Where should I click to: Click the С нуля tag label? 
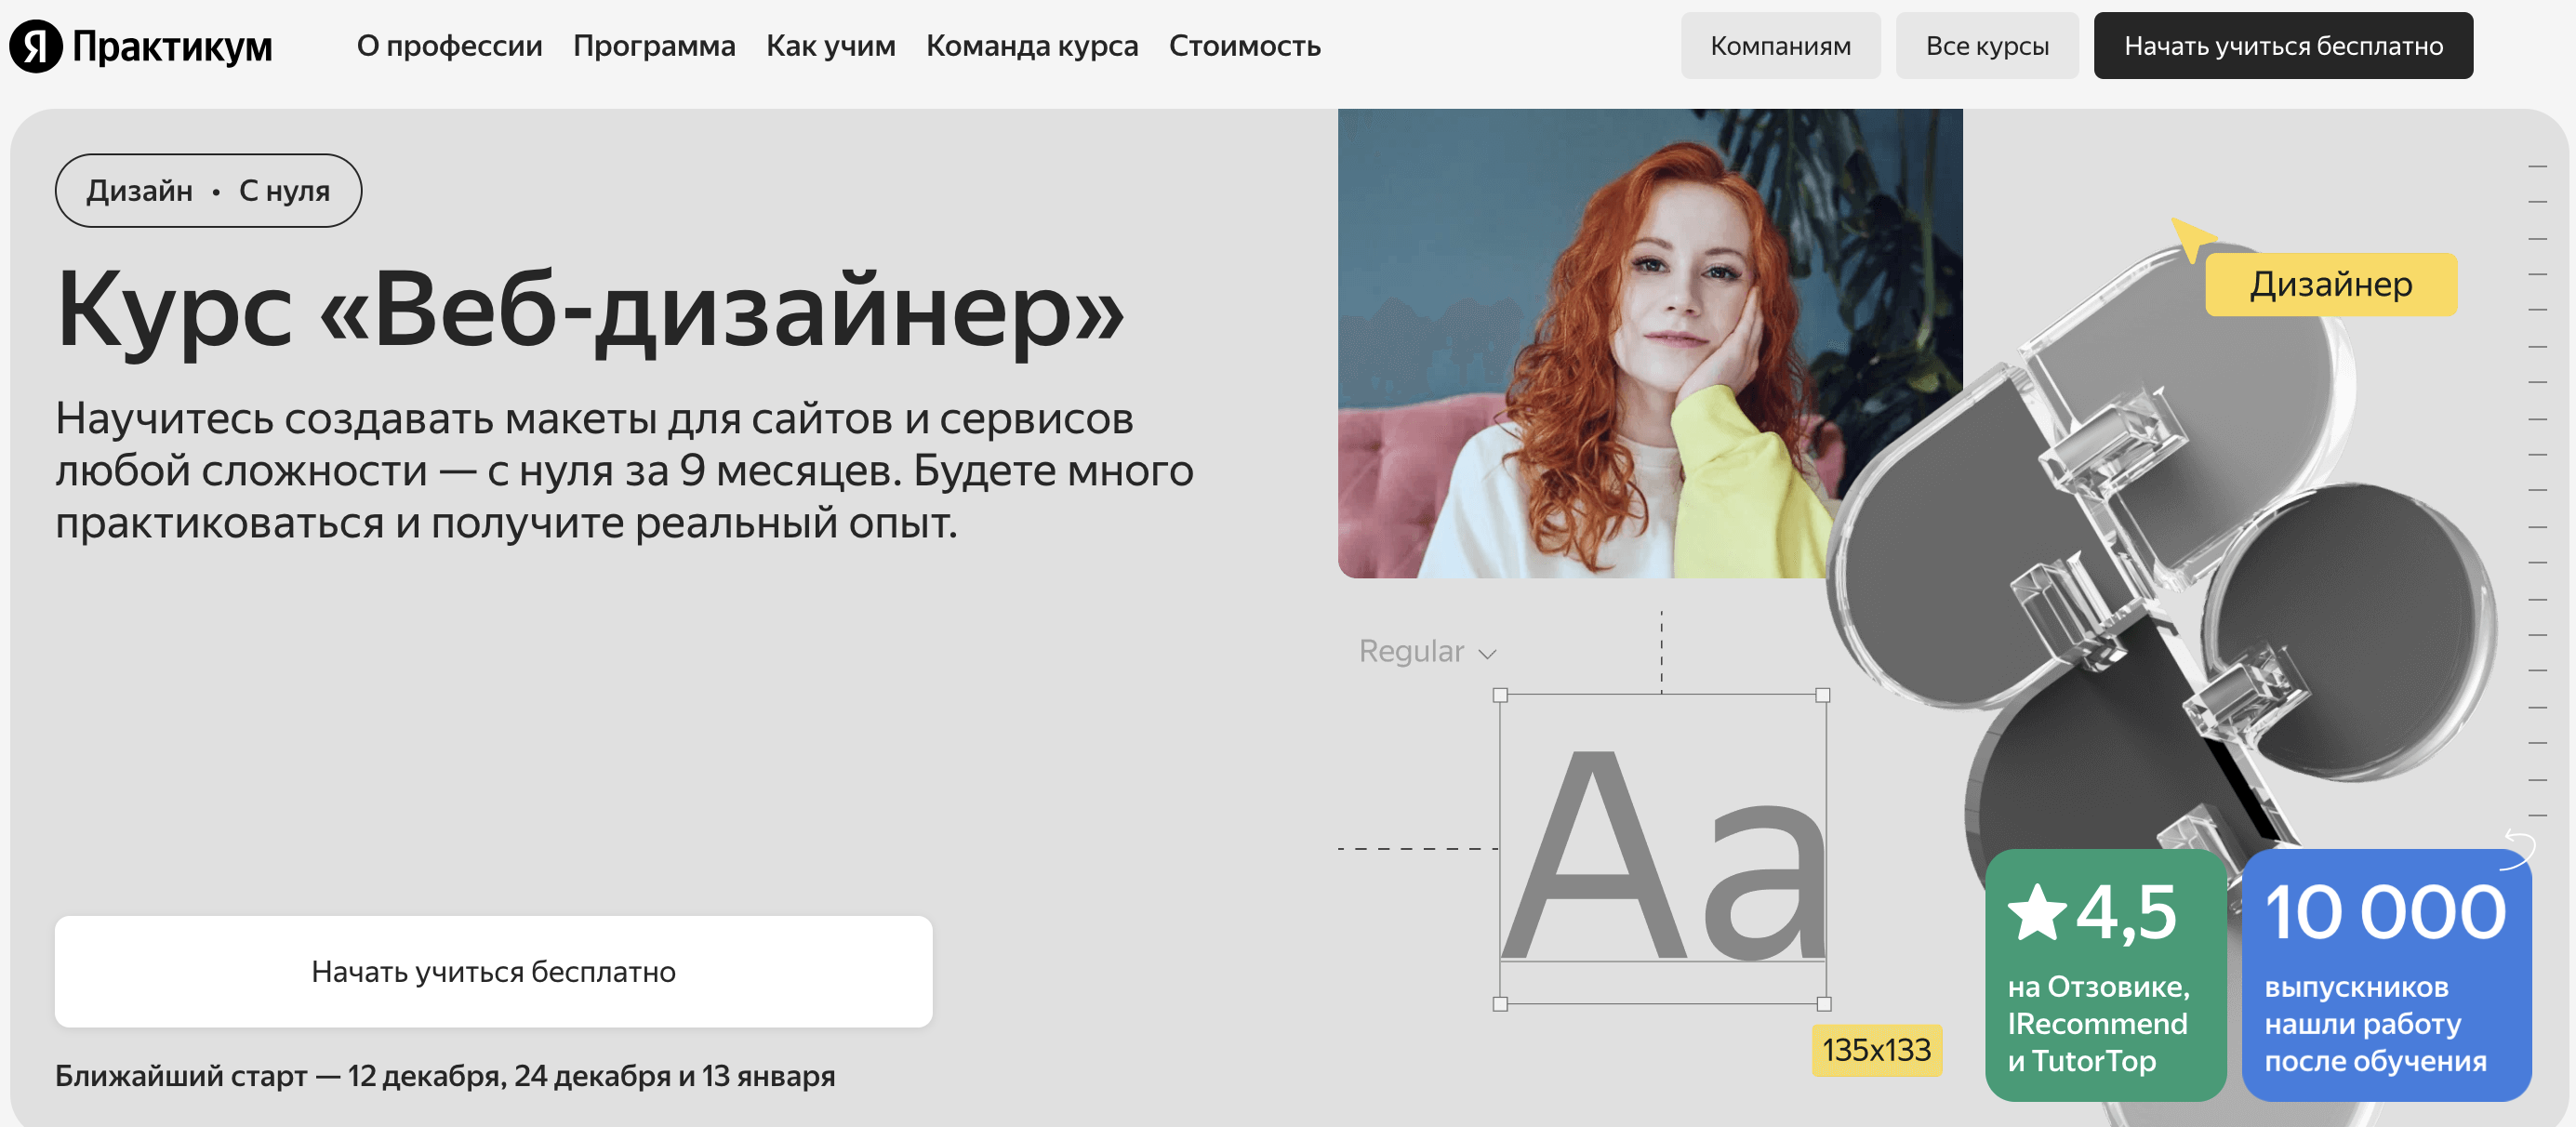[284, 190]
